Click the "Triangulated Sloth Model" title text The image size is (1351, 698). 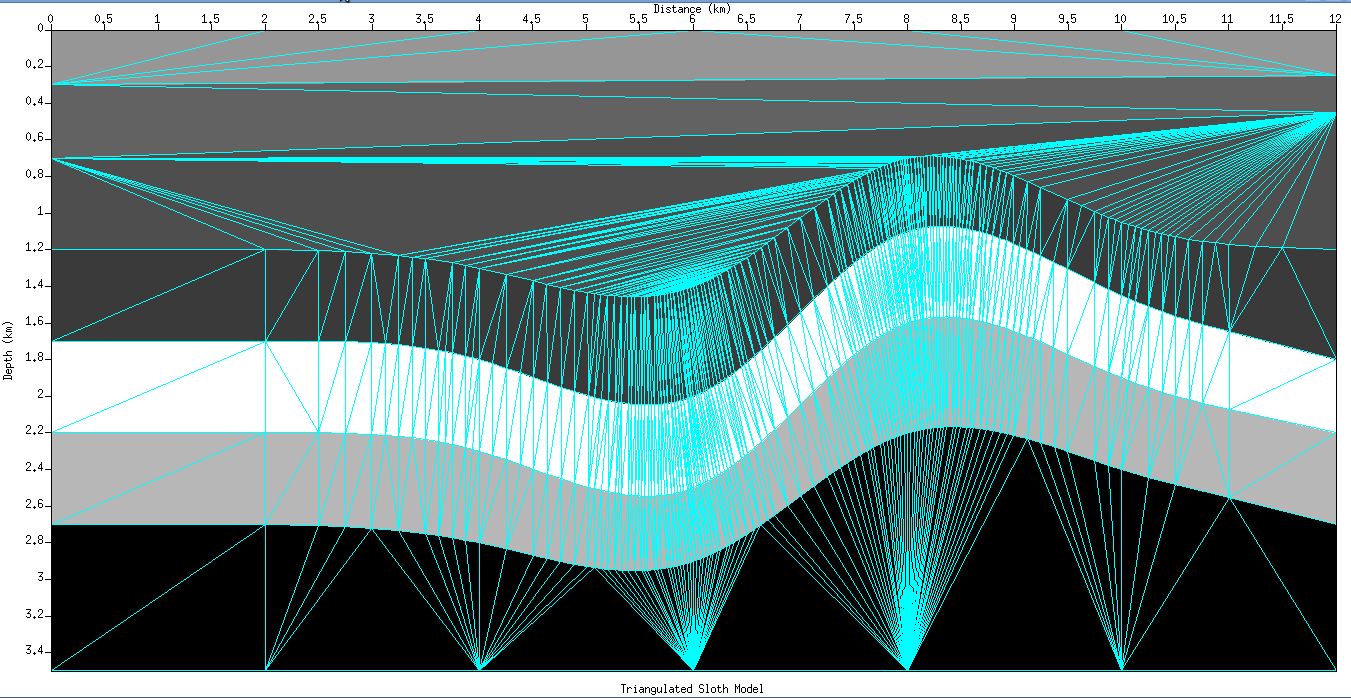(692, 689)
